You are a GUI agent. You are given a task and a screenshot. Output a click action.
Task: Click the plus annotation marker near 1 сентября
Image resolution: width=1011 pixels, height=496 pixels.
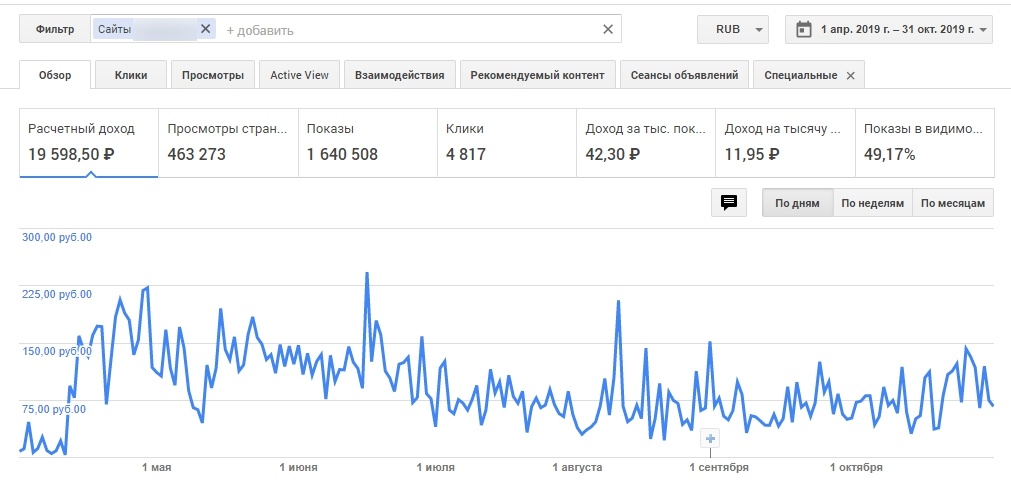pyautogui.click(x=710, y=439)
